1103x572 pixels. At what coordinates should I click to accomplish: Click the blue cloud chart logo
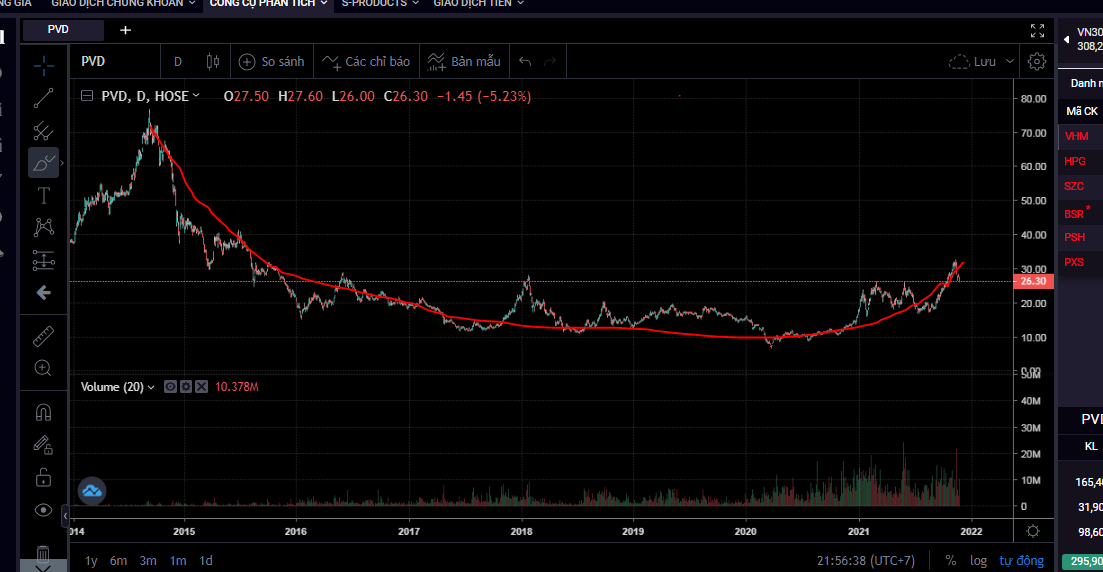pyautogui.click(x=91, y=491)
